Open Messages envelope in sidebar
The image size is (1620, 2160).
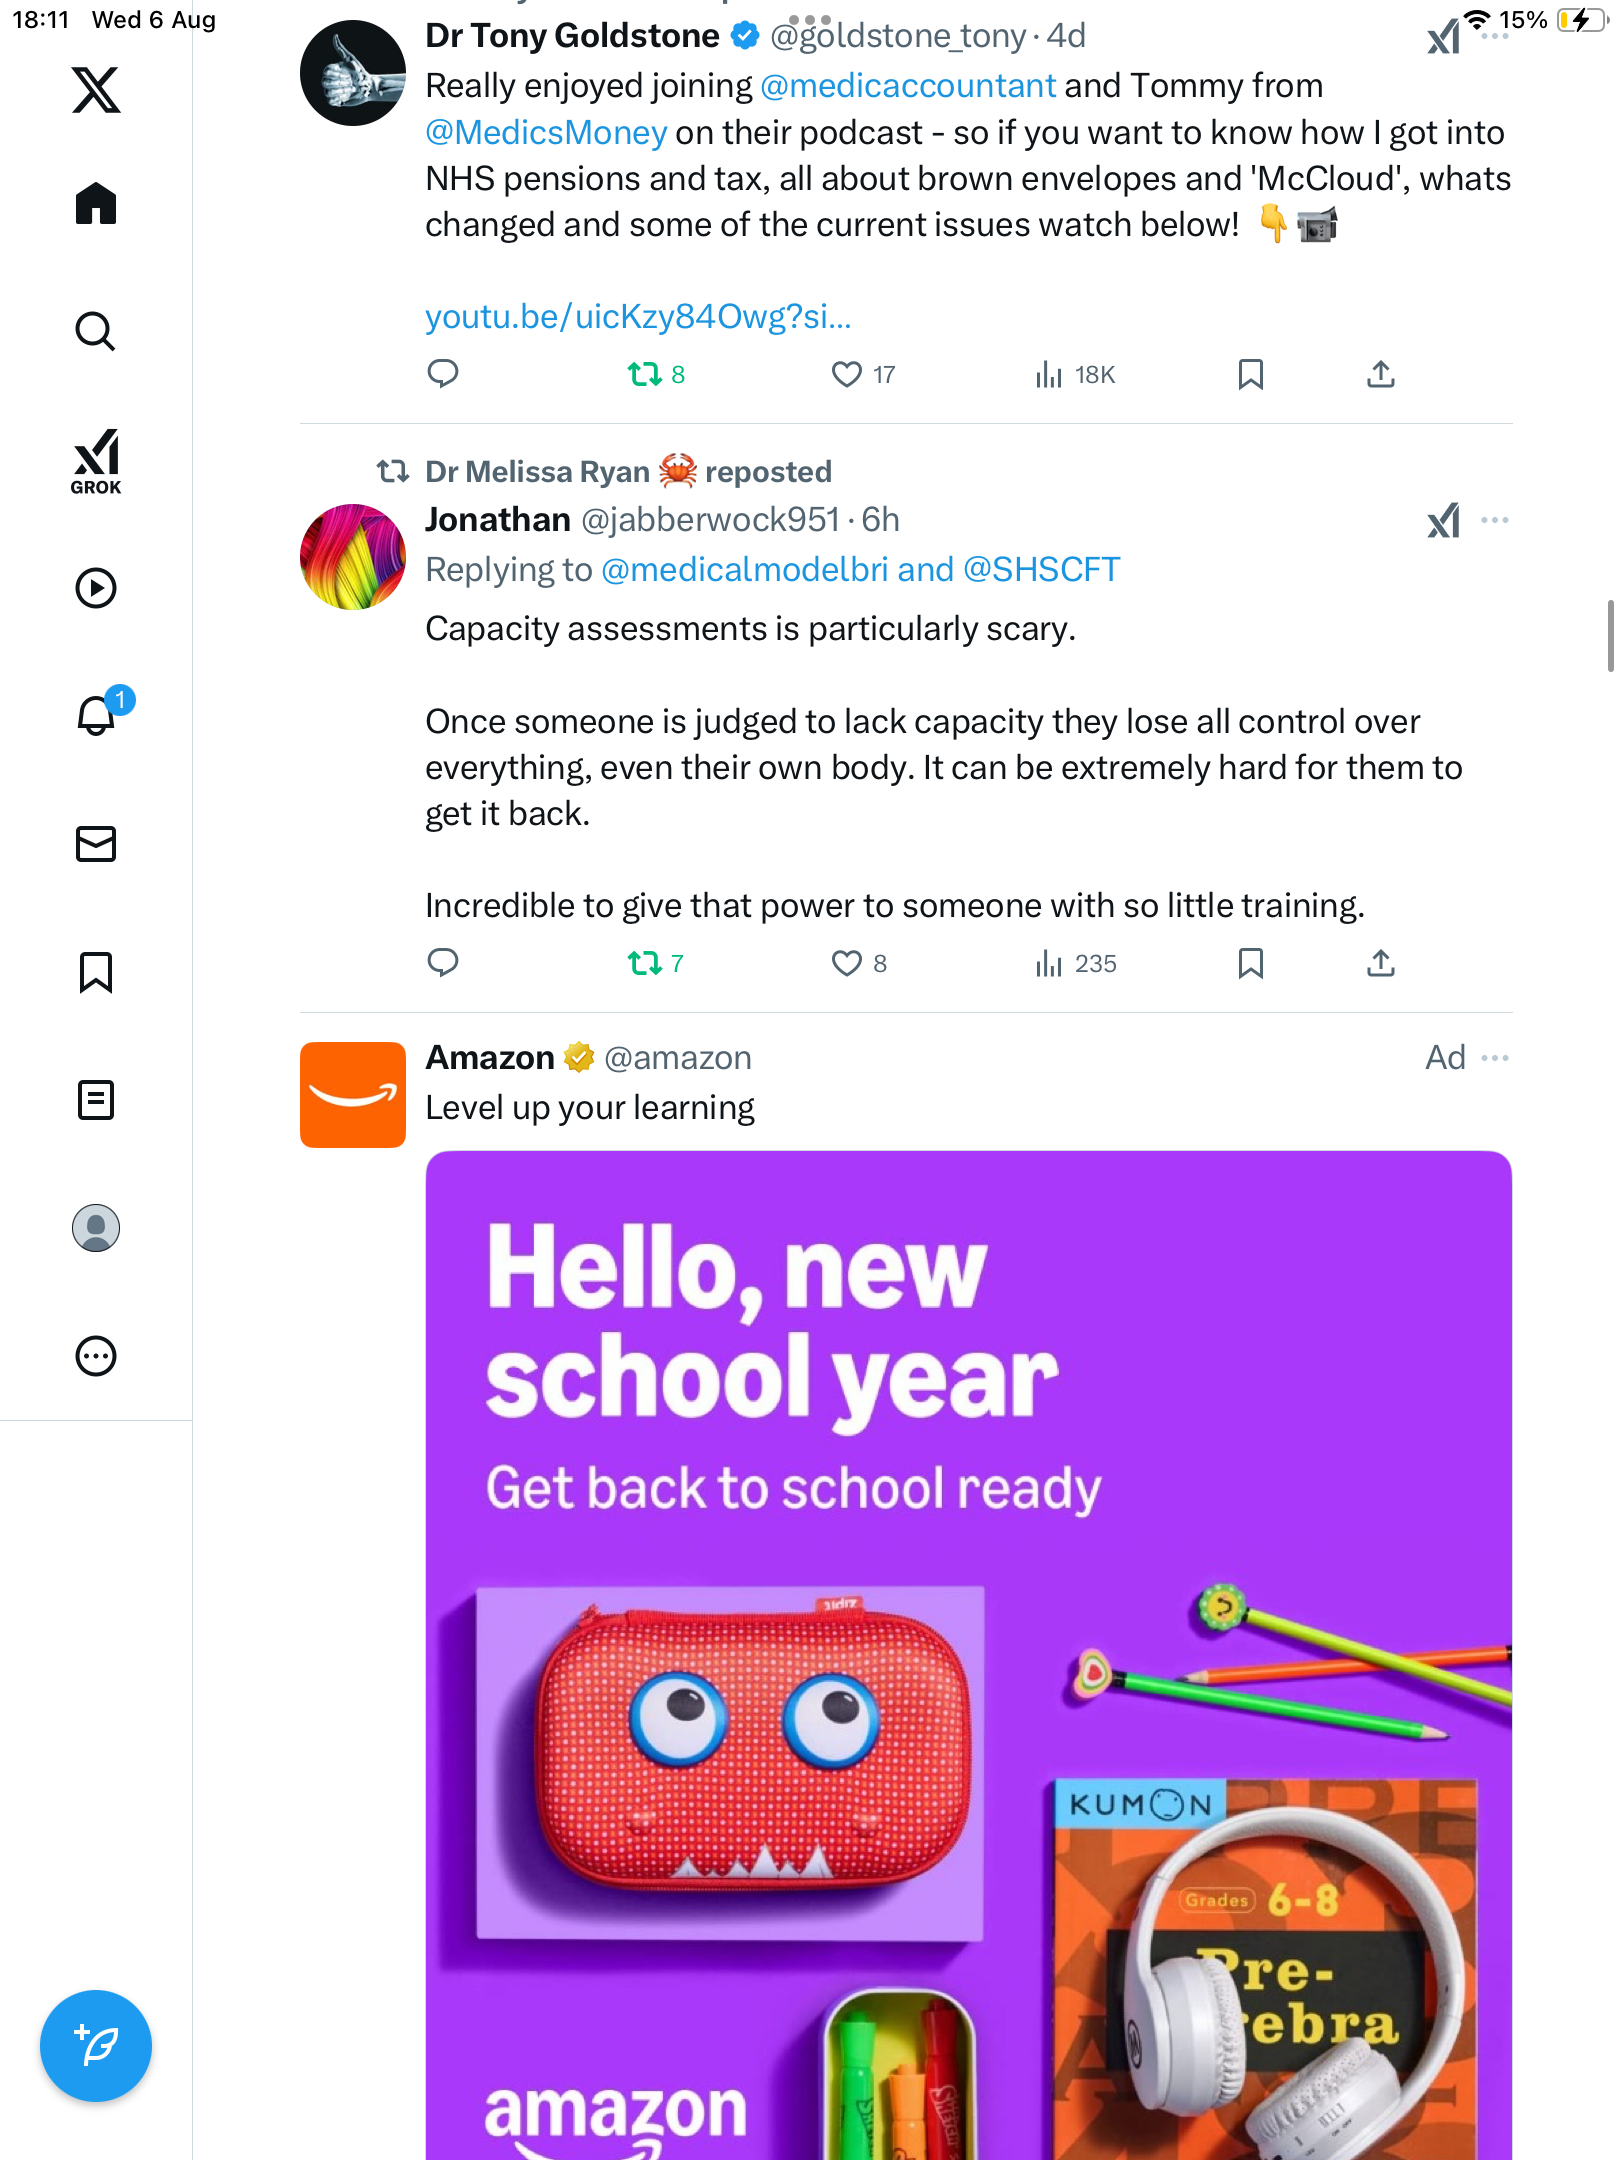click(96, 844)
